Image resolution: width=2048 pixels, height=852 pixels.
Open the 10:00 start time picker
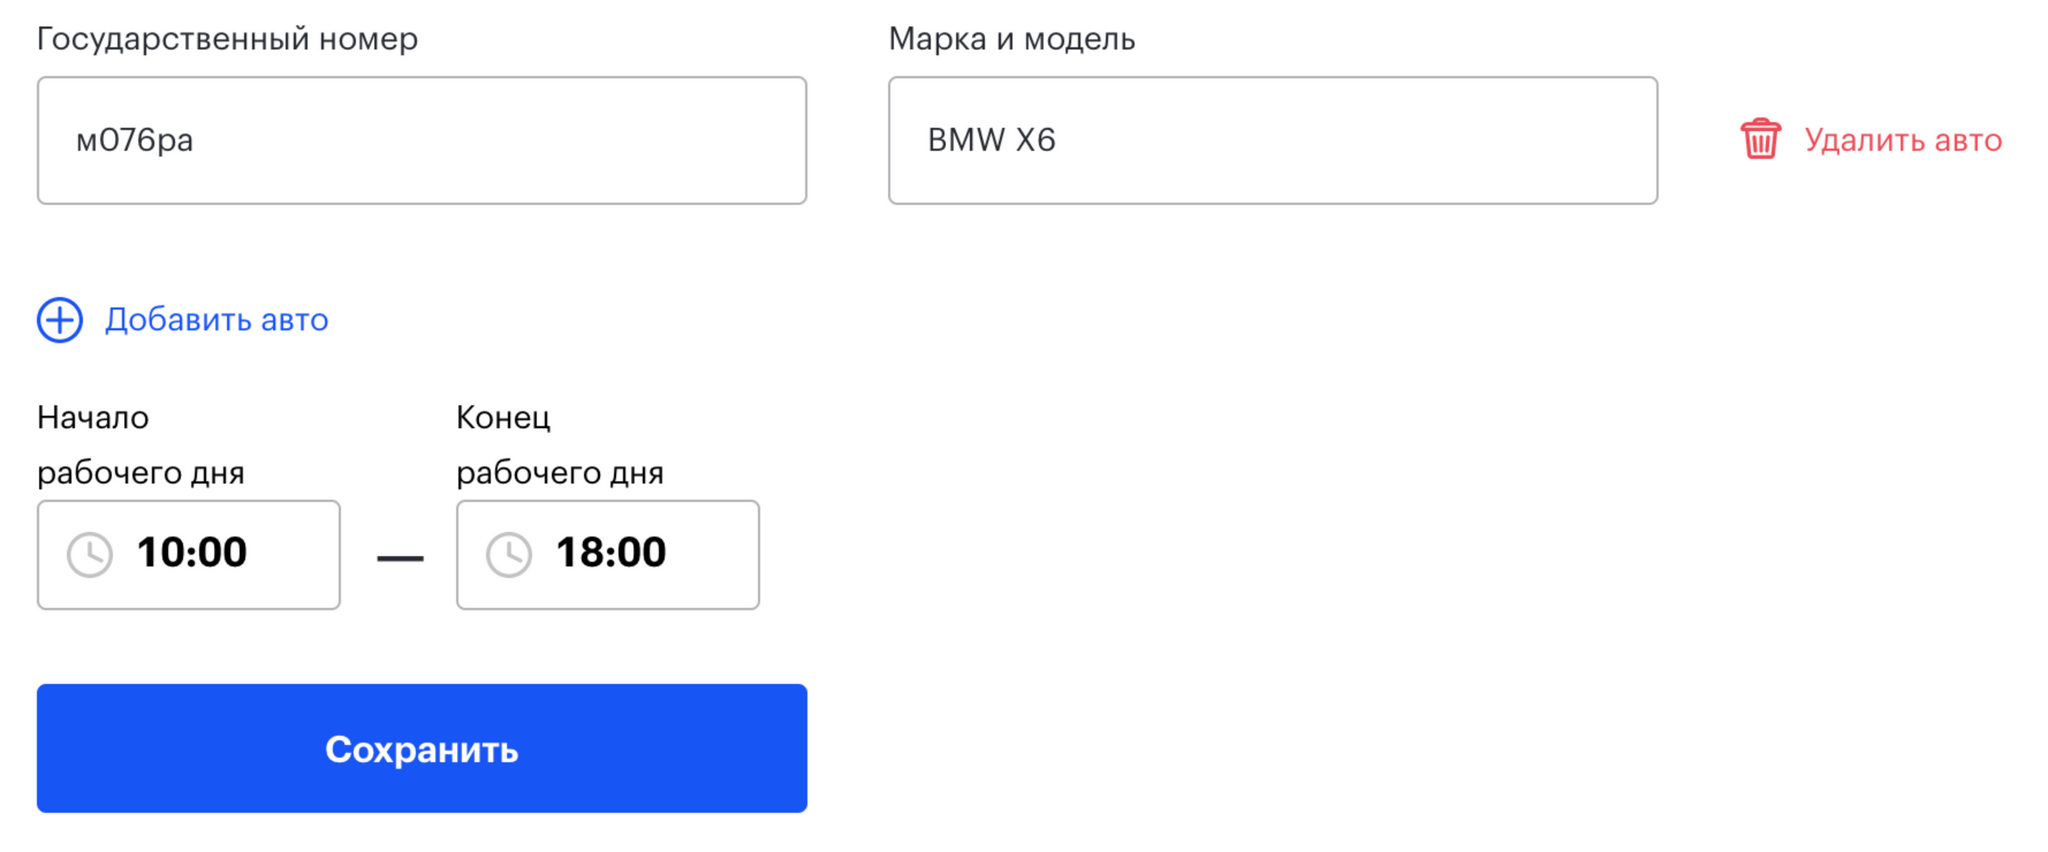coord(189,555)
